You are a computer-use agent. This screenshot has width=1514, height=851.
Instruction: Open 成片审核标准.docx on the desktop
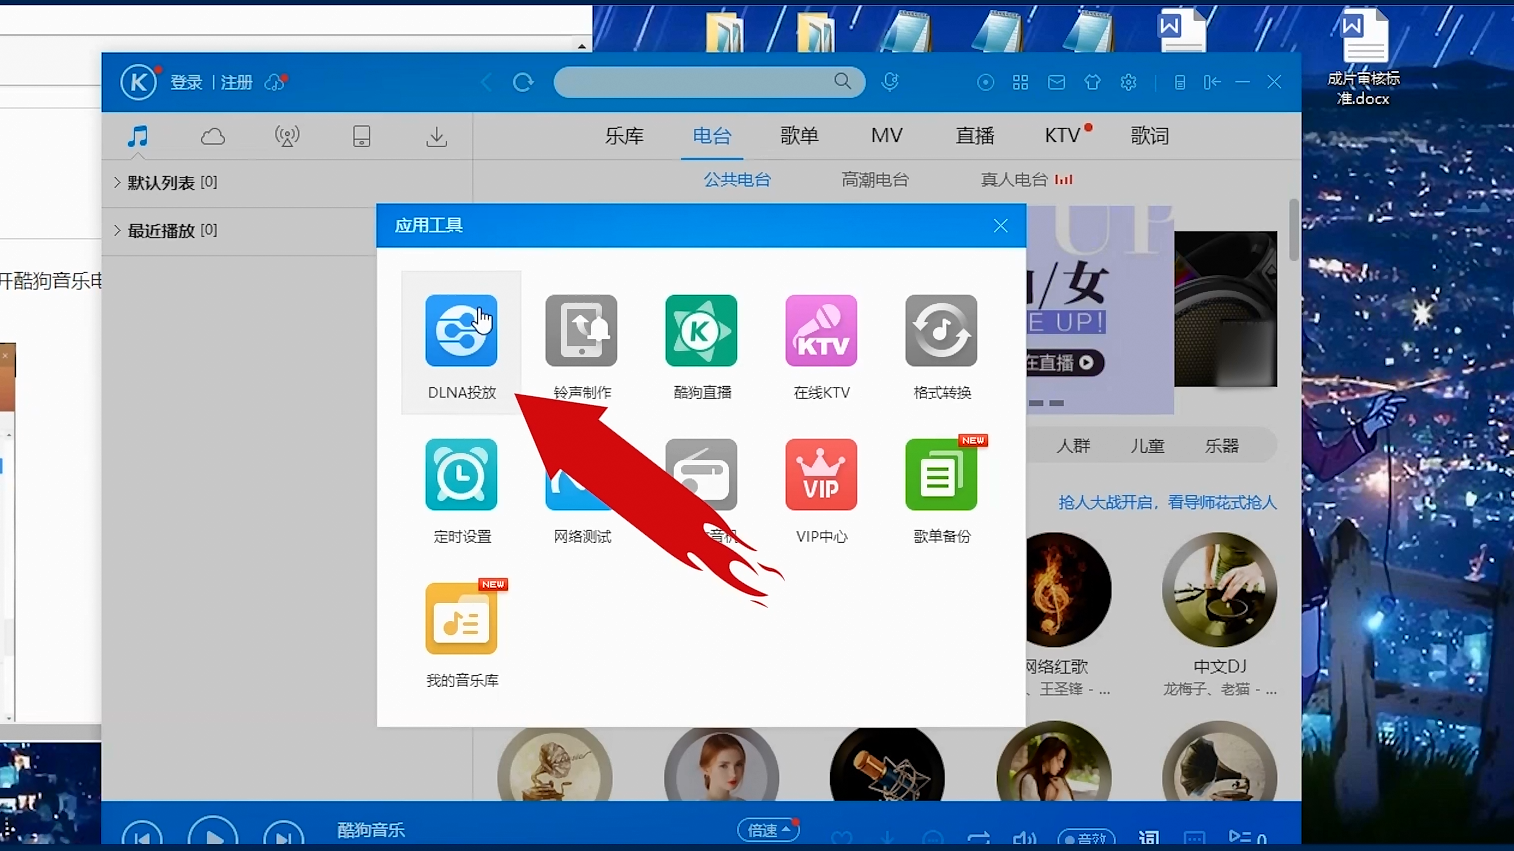[x=1363, y=58]
